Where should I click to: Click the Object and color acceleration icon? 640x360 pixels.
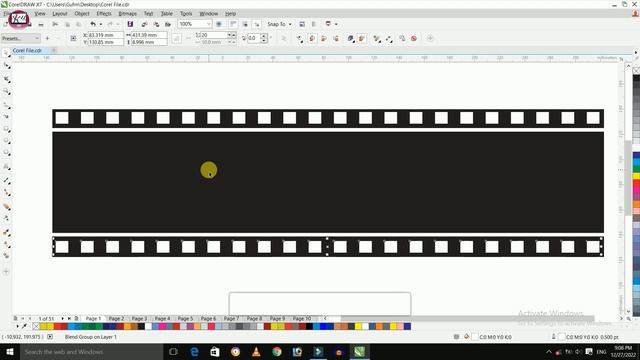[350, 38]
